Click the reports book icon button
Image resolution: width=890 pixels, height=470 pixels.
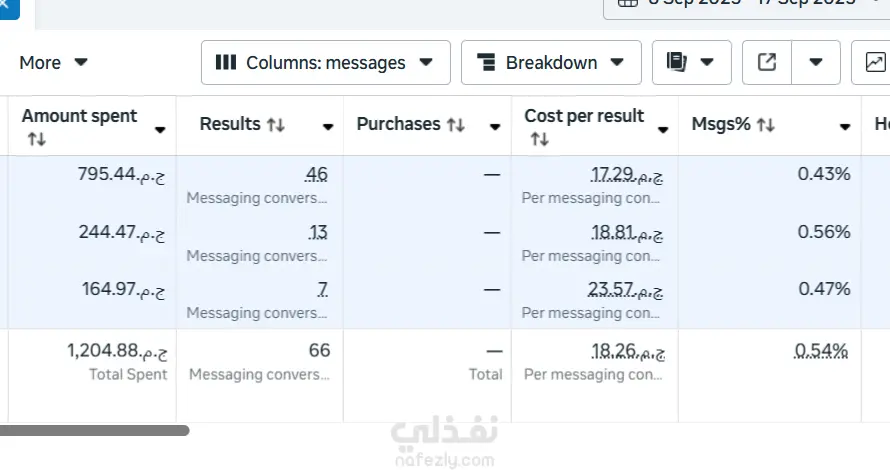[x=691, y=62]
